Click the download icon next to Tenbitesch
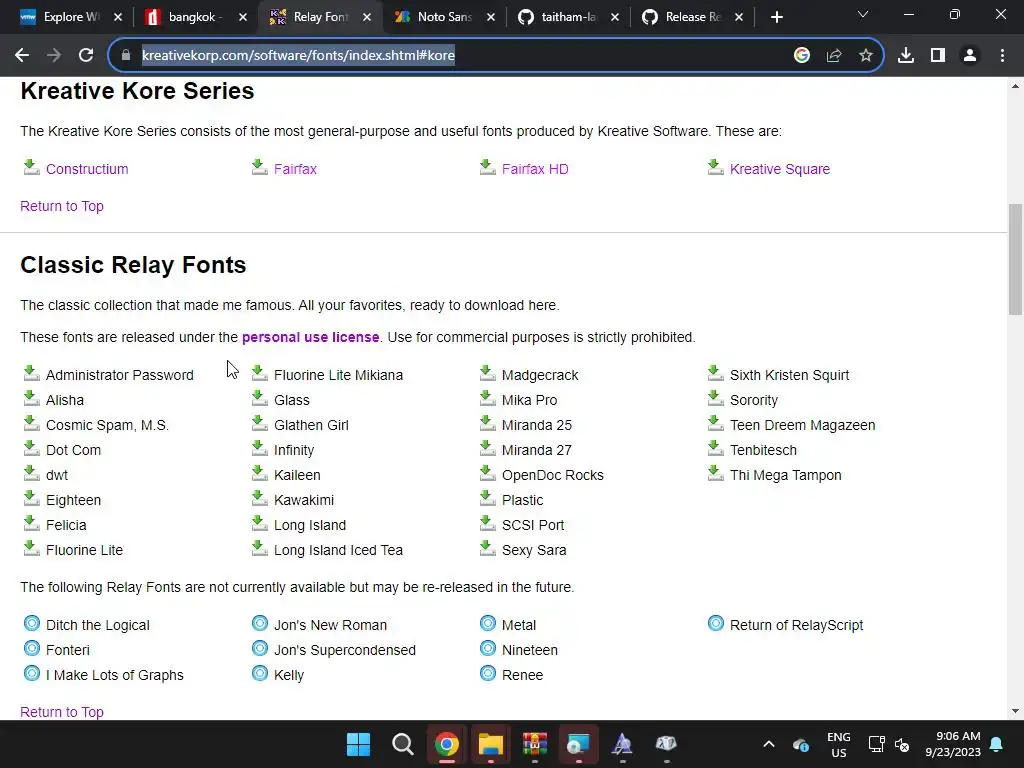This screenshot has width=1024, height=768. 715,449
